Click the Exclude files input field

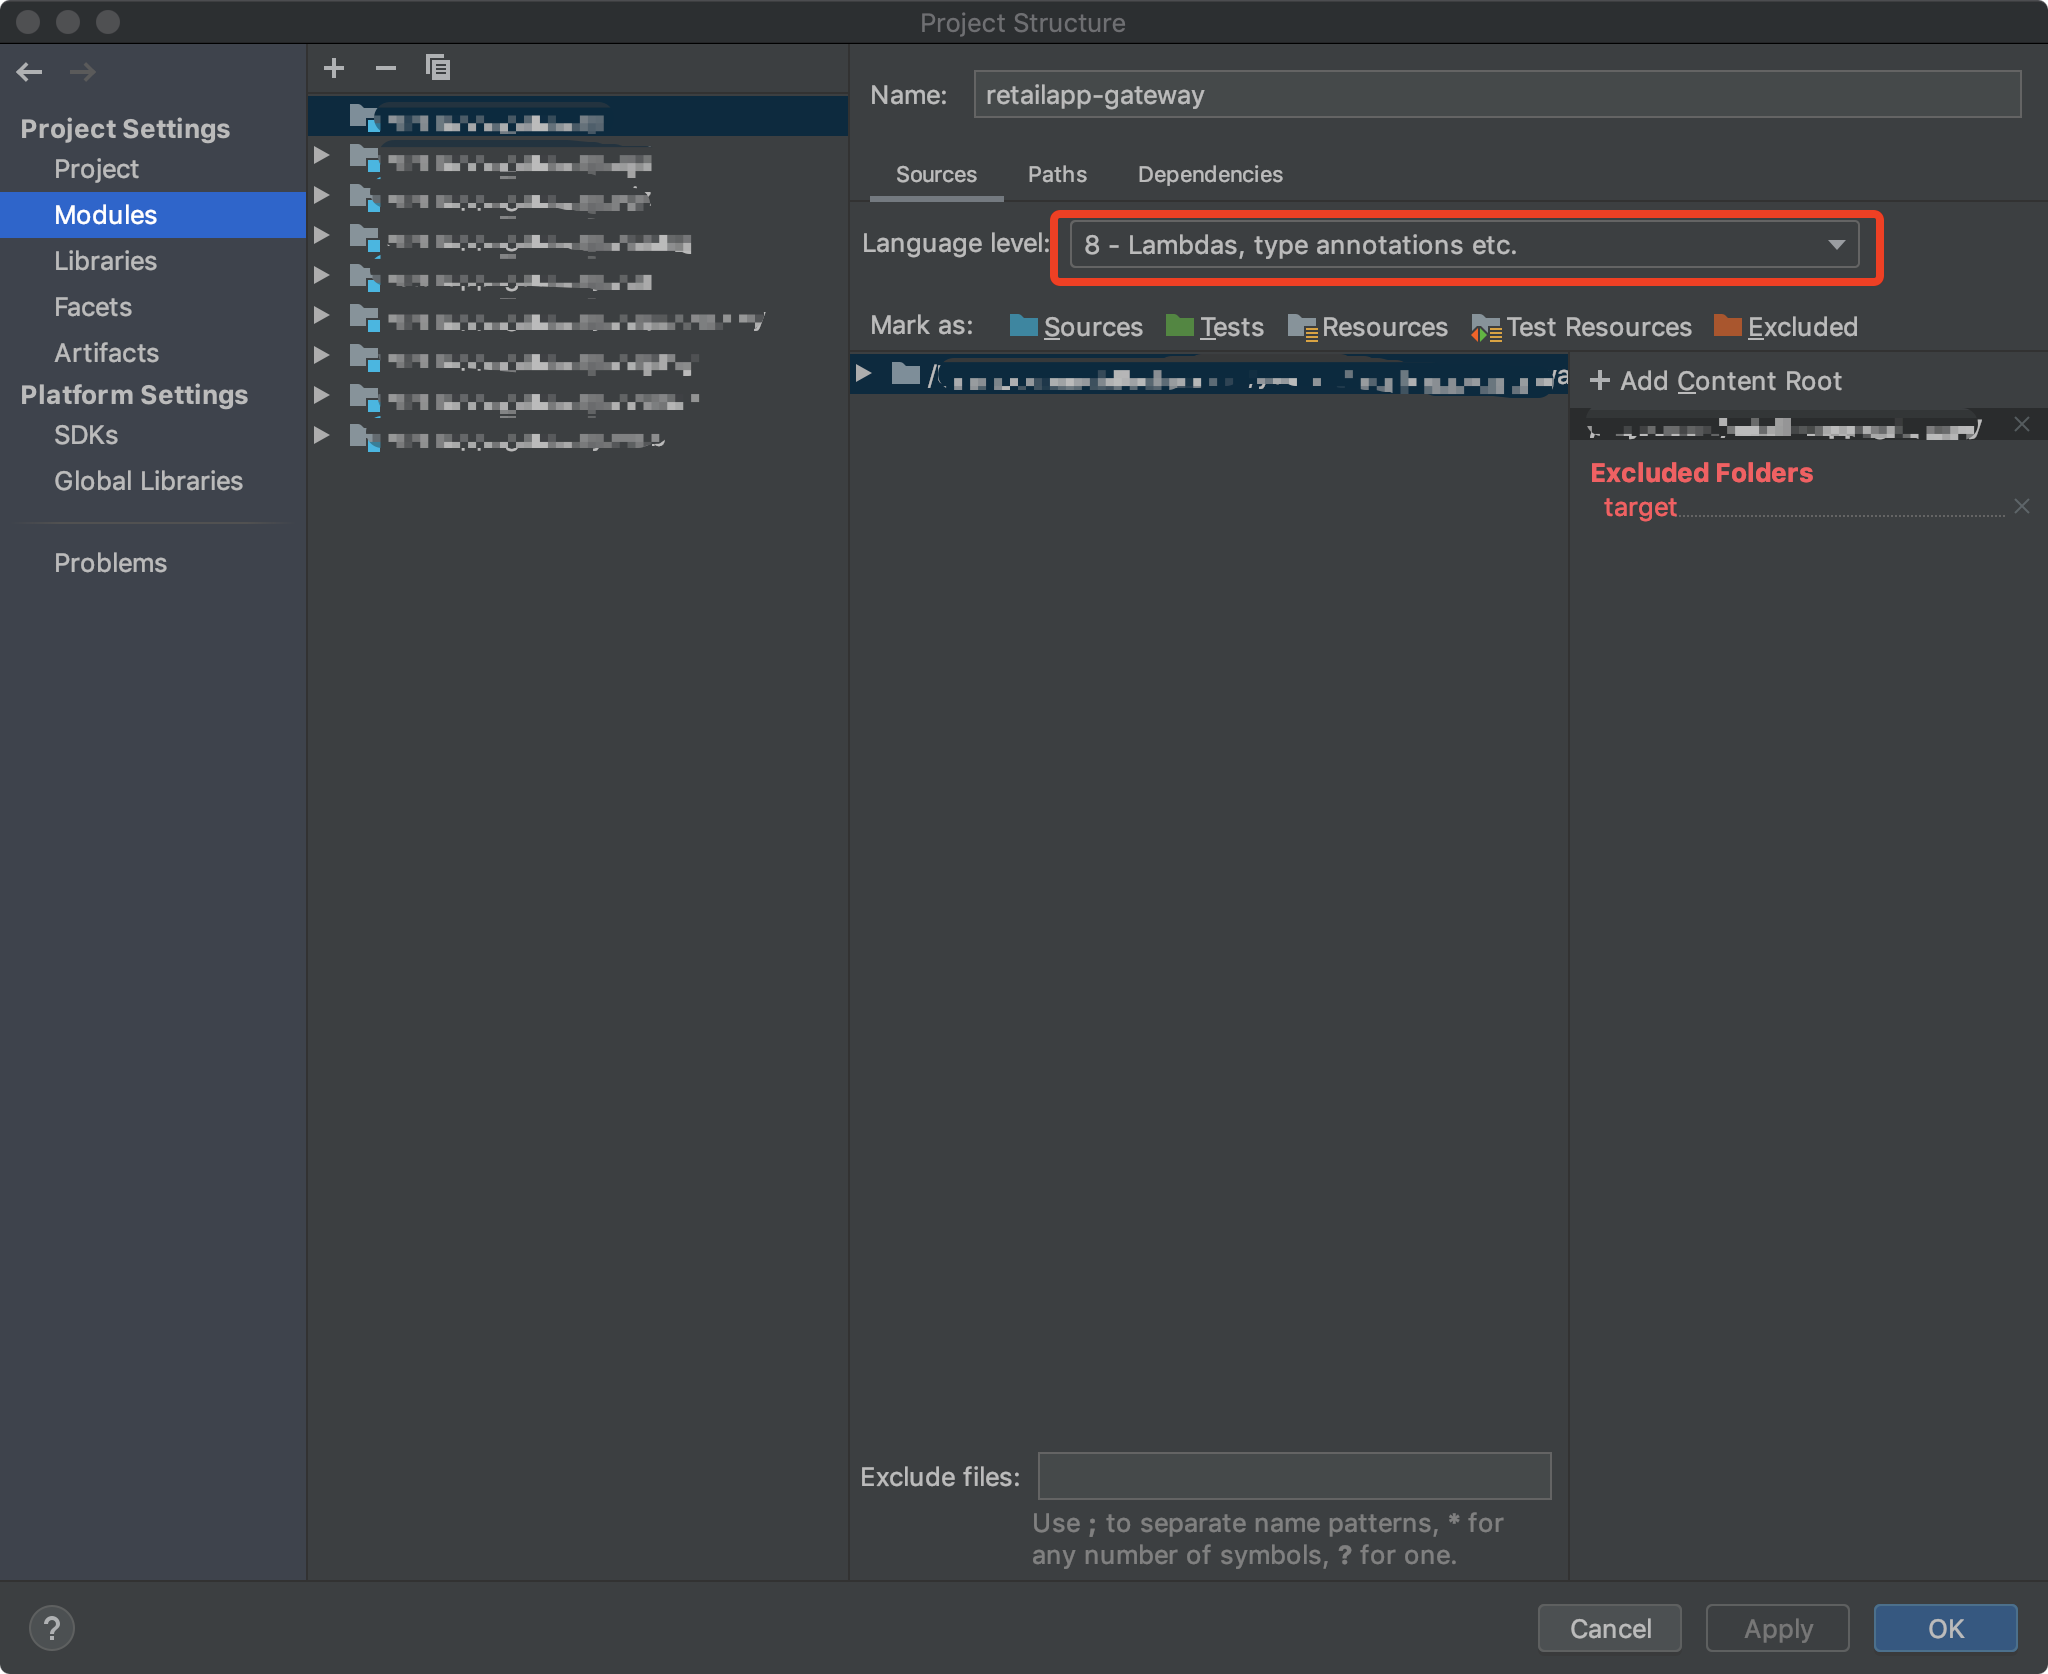(x=1294, y=1476)
